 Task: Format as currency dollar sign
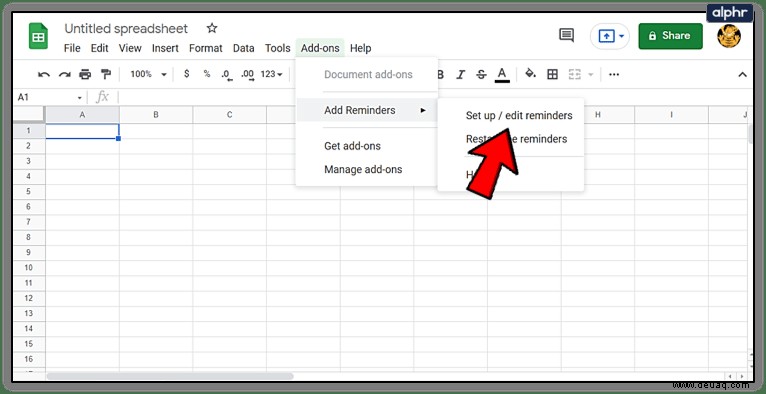(186, 74)
